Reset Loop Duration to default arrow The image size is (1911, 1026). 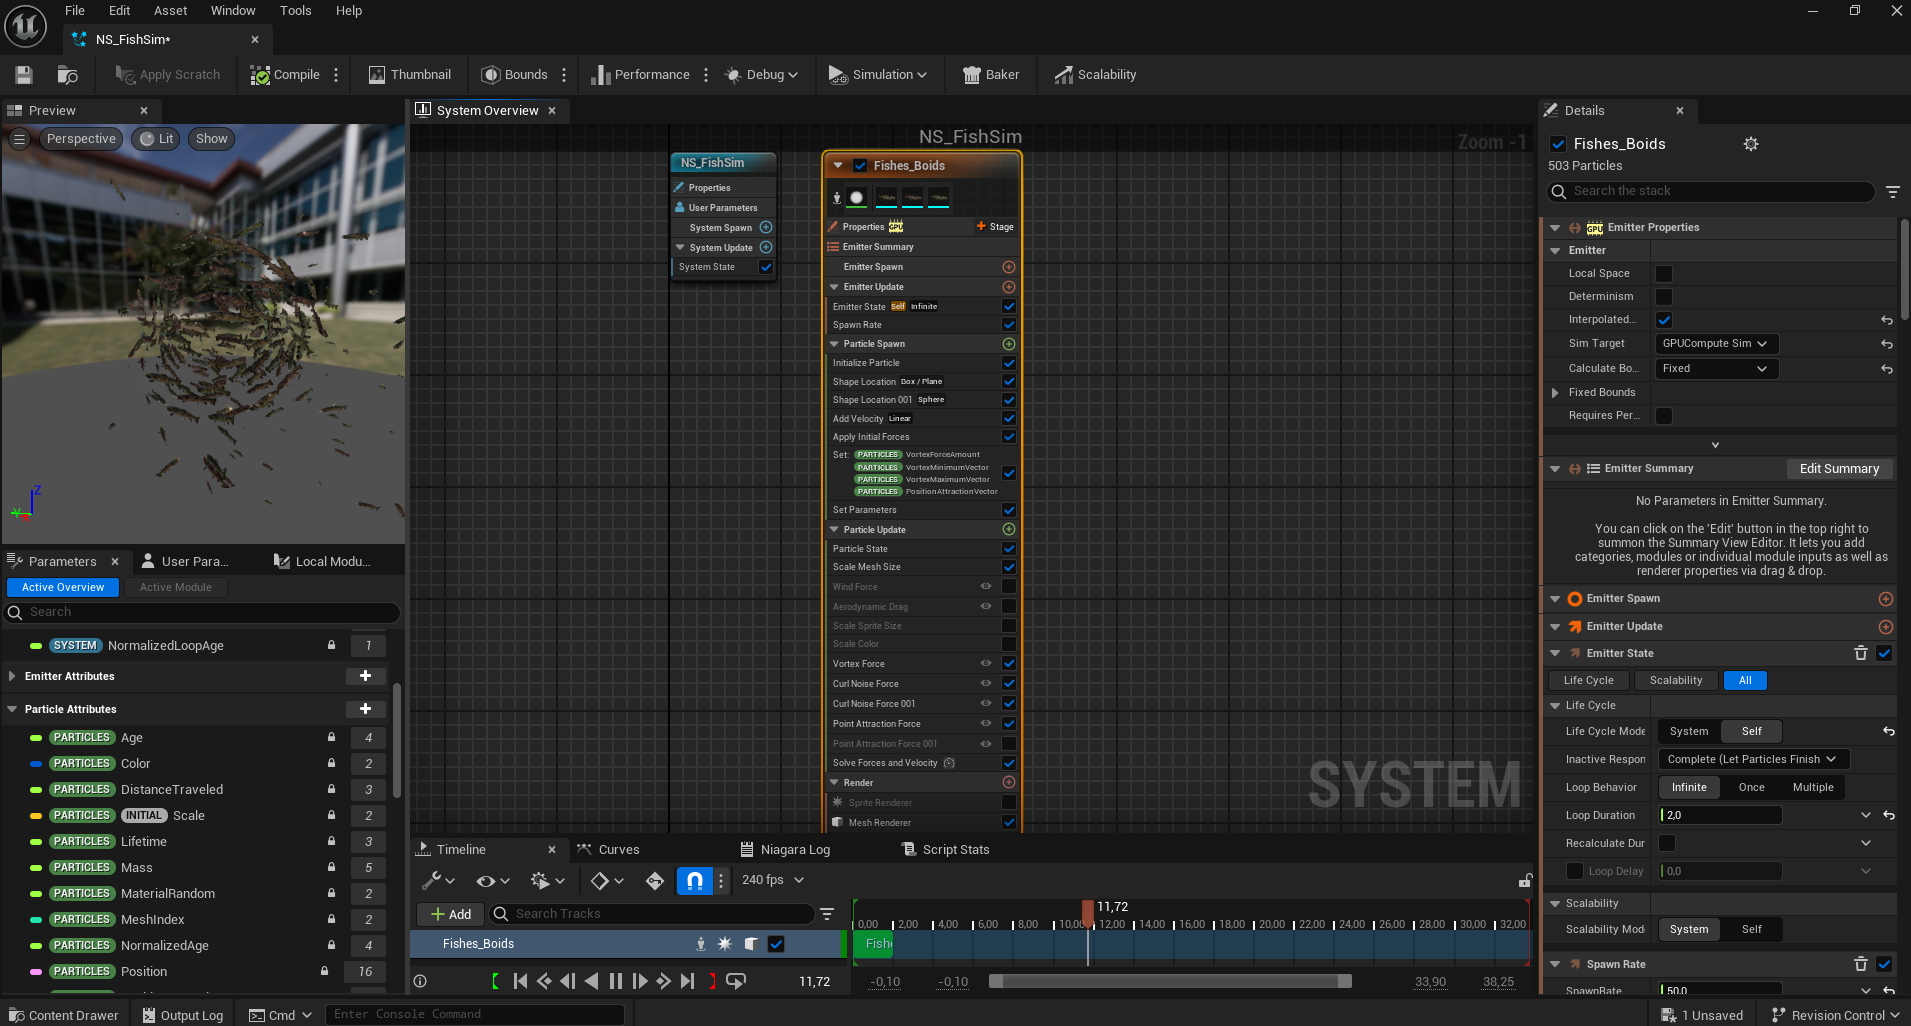(x=1888, y=815)
